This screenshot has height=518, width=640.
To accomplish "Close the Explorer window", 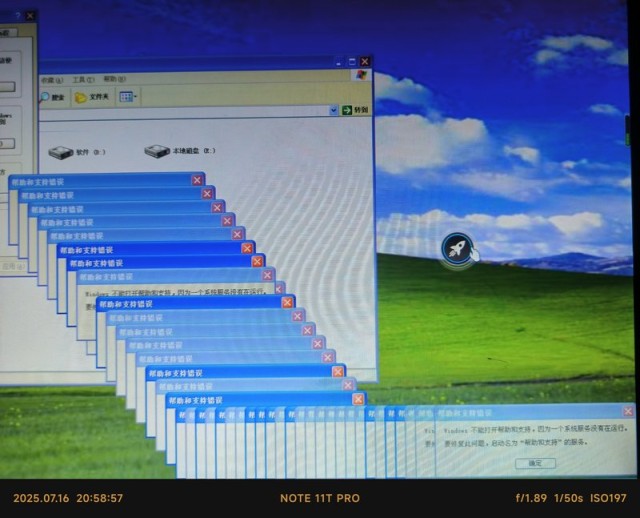I will click(365, 61).
